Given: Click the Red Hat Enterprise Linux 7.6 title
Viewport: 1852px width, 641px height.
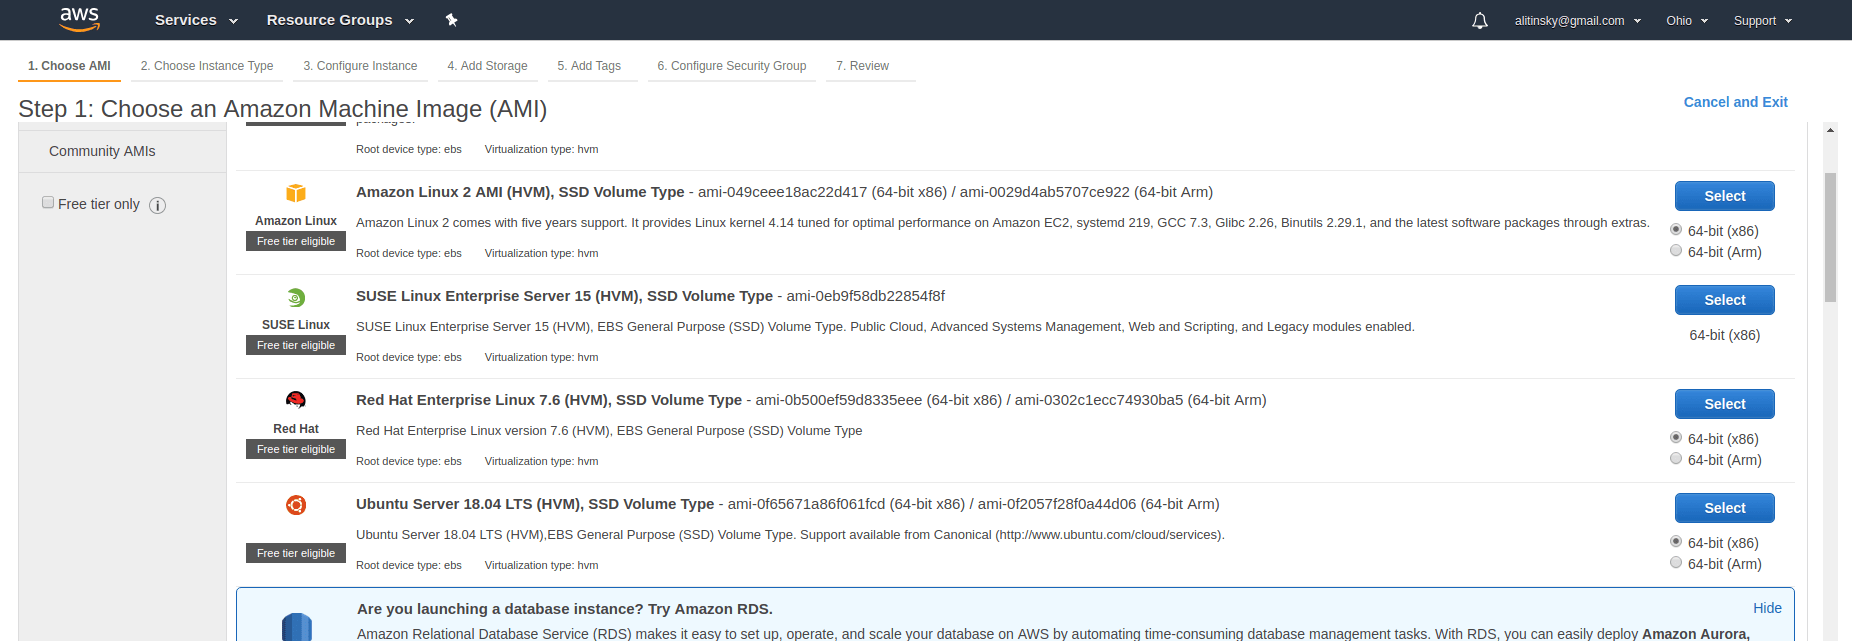Looking at the screenshot, I should click(x=549, y=400).
